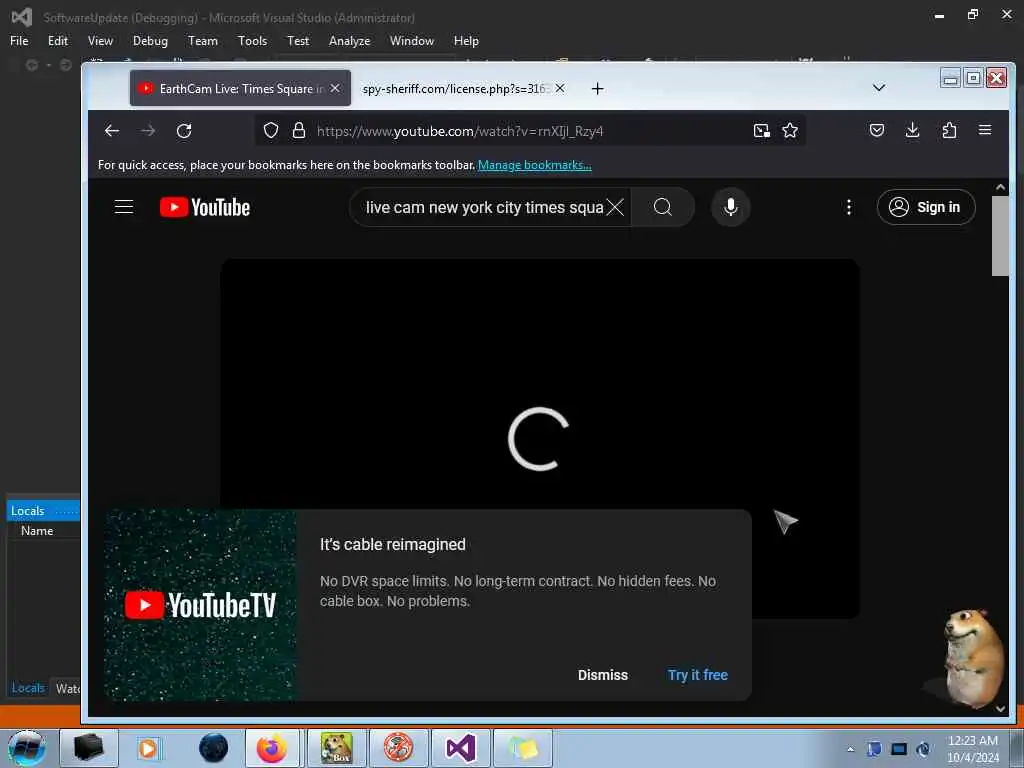The image size is (1024, 768).
Task: Open the Box hamster taskbar icon
Action: 336,748
